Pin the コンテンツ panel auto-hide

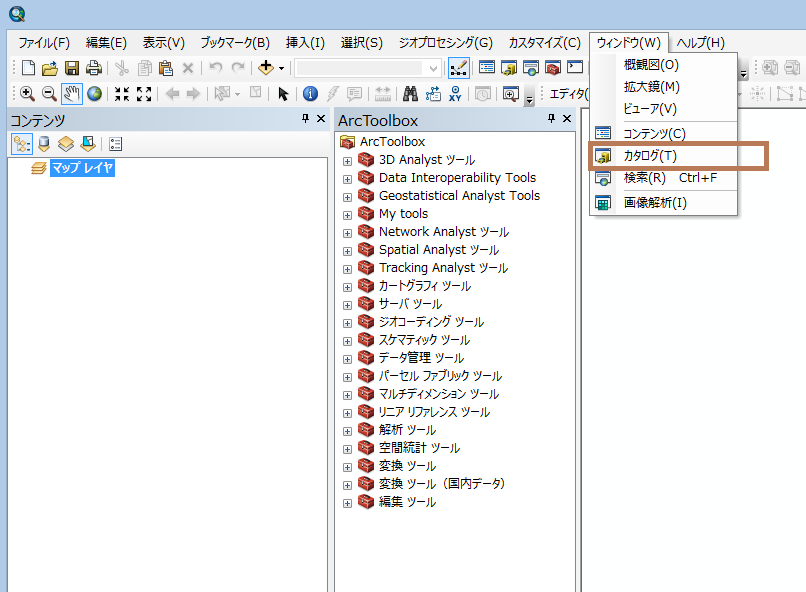tap(305, 119)
